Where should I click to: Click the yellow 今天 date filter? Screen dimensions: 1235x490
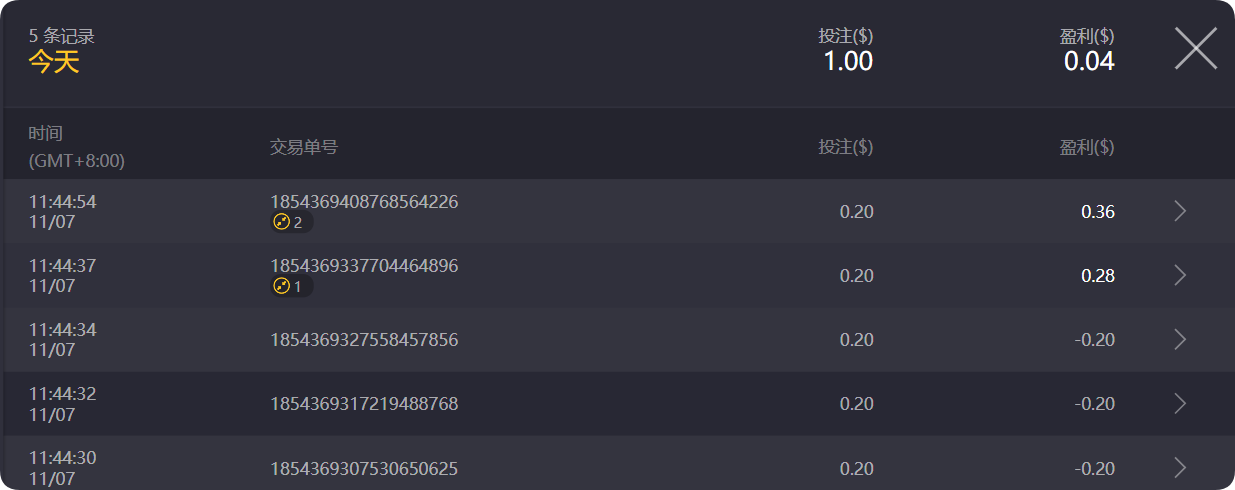click(53, 62)
